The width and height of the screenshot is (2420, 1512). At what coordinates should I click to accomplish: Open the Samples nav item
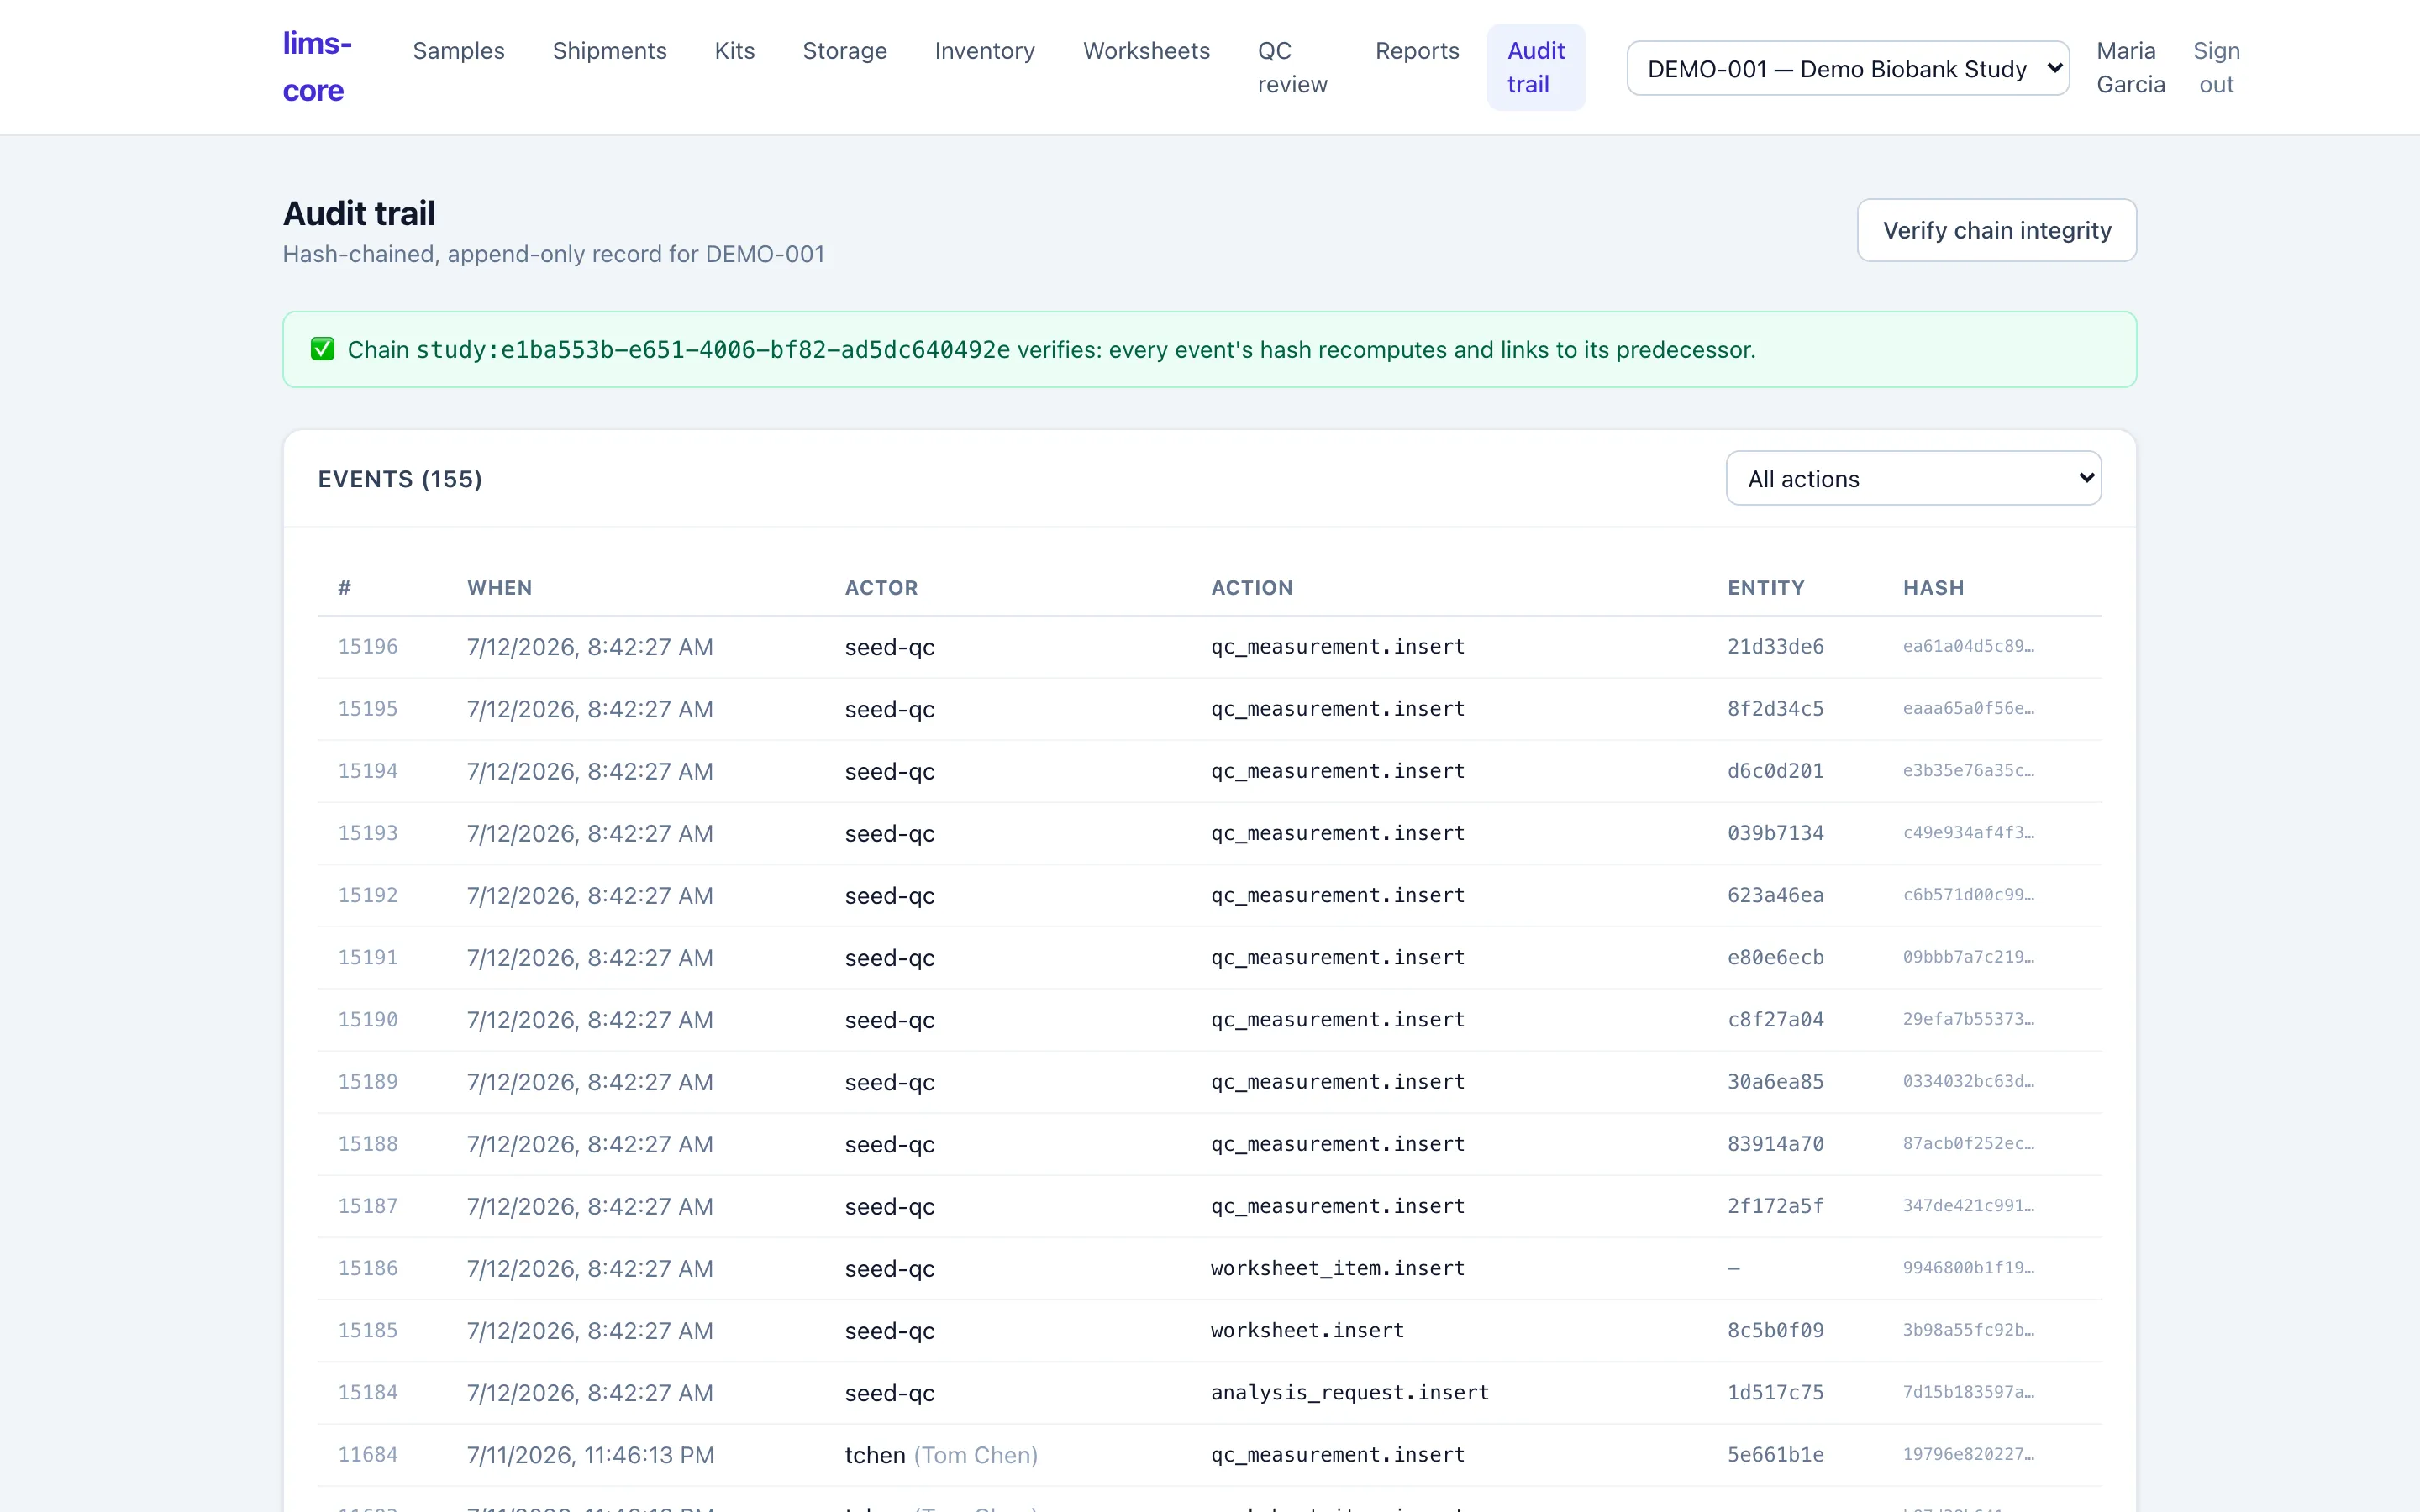coord(458,51)
